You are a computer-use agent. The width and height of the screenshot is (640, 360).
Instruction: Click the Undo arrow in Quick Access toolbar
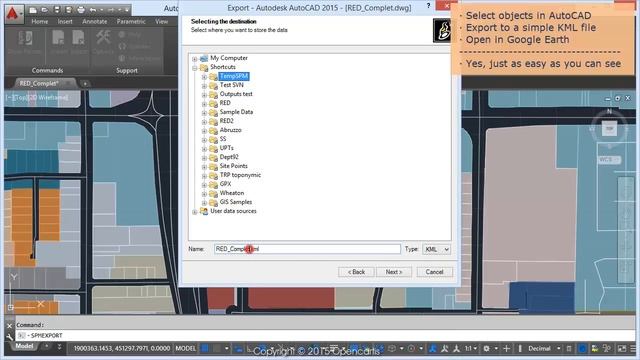pos(93,9)
